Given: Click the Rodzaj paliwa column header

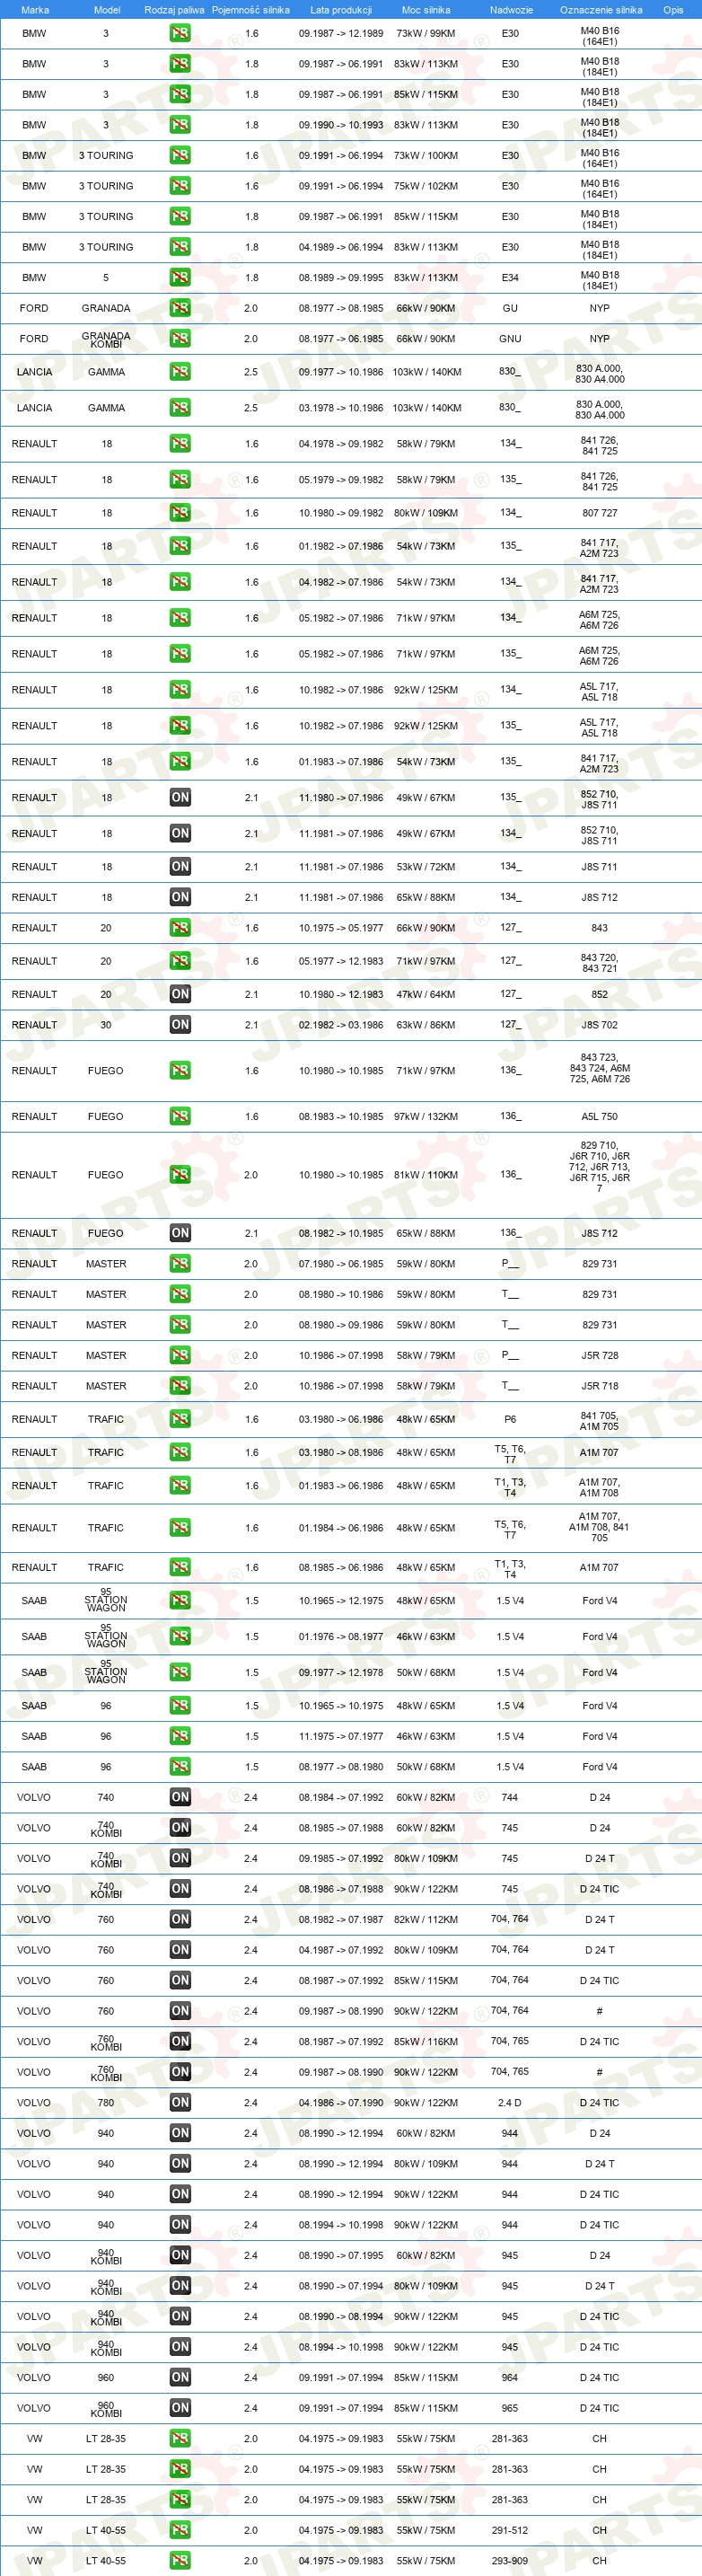Looking at the screenshot, I should pyautogui.click(x=174, y=10).
